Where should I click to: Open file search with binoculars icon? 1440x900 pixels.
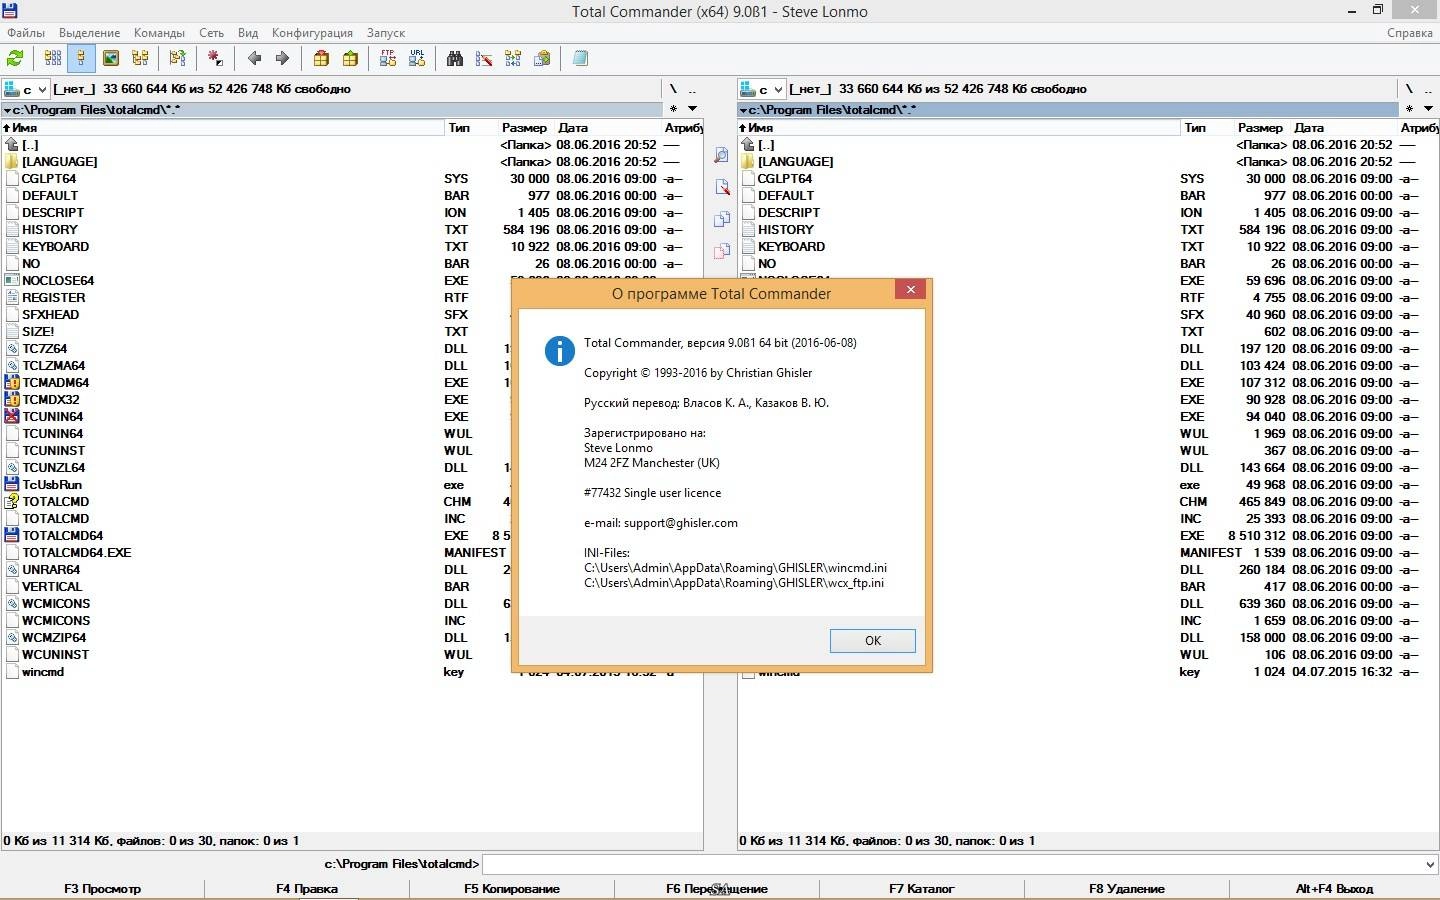pyautogui.click(x=455, y=58)
